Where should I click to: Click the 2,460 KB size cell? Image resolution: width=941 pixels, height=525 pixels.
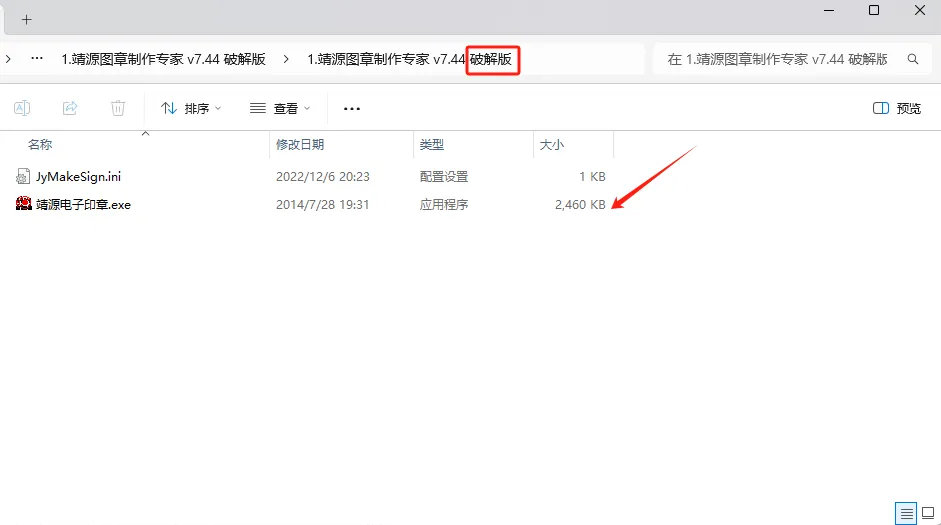point(580,205)
